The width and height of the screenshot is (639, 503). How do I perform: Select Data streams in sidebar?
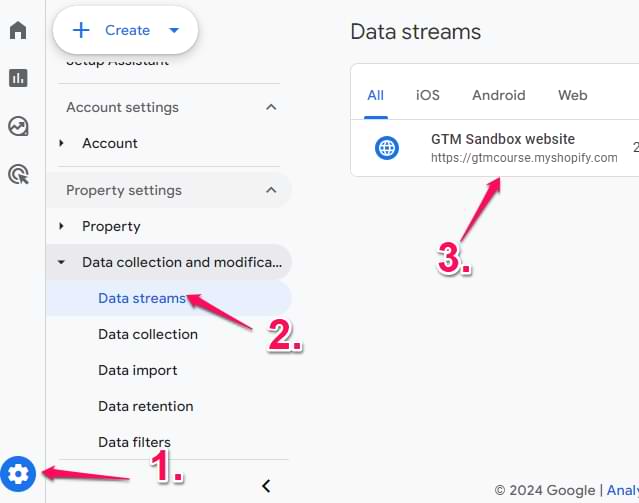pos(141,298)
